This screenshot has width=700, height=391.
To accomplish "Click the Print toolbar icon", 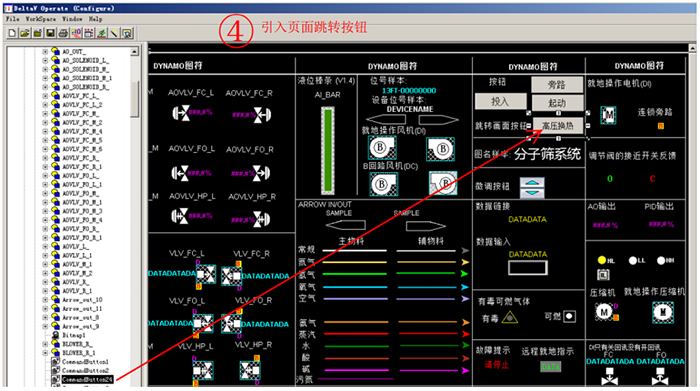I will click(x=63, y=33).
